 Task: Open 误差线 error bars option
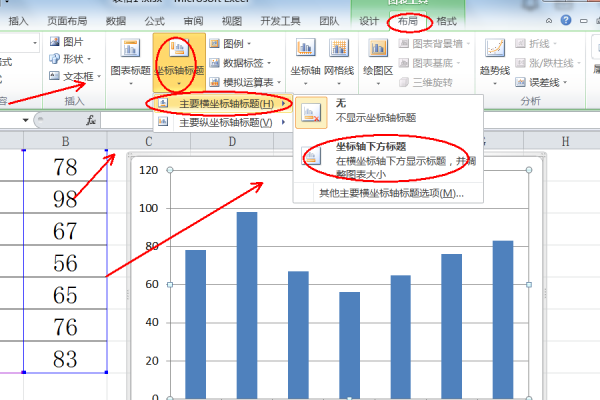point(541,82)
